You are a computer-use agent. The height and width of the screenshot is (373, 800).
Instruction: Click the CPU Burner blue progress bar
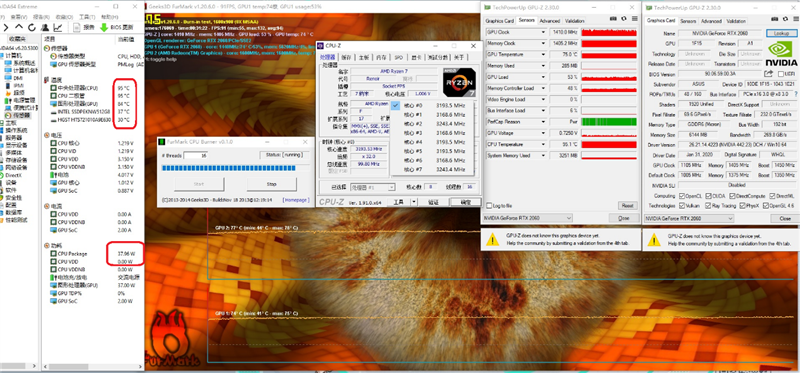pyautogui.click(x=235, y=168)
